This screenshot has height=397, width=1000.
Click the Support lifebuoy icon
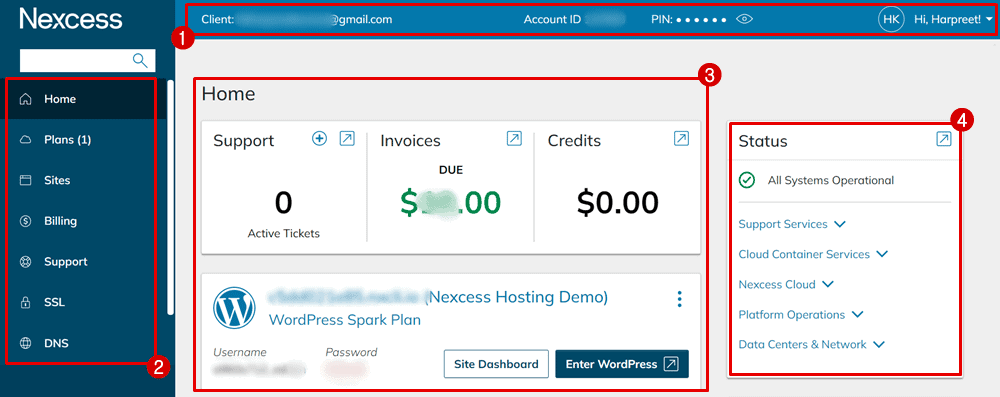coord(26,262)
